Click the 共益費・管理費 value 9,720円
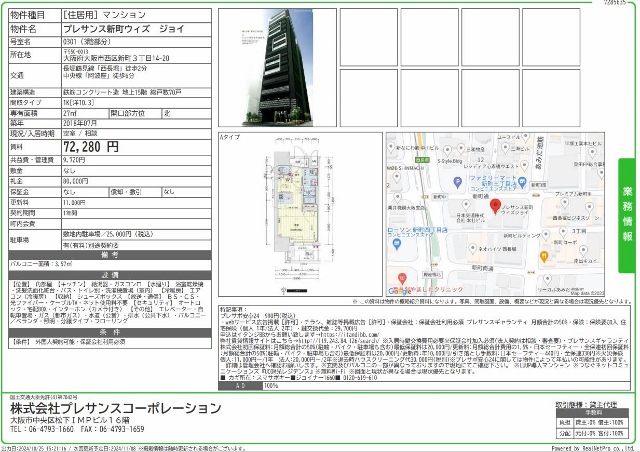This screenshot has height=452, width=640. coord(74,160)
